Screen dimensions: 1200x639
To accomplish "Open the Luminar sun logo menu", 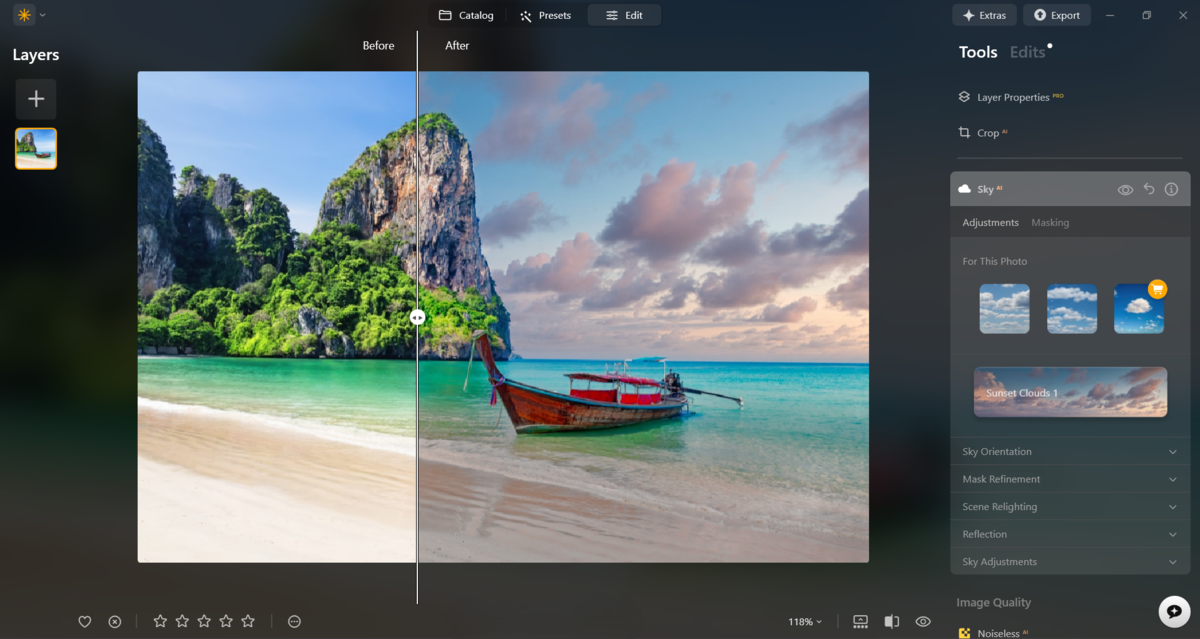I will coord(24,15).
